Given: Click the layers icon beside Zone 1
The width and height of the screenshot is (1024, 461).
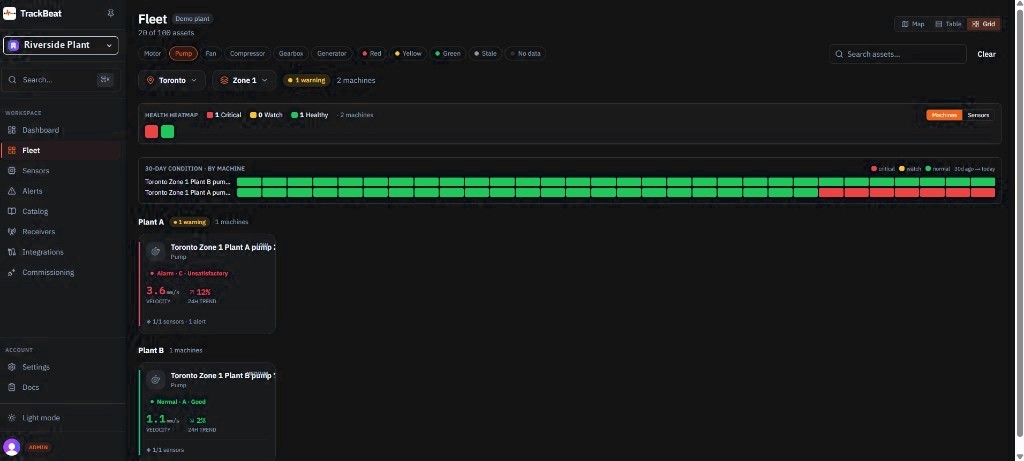Looking at the screenshot, I should 224,80.
